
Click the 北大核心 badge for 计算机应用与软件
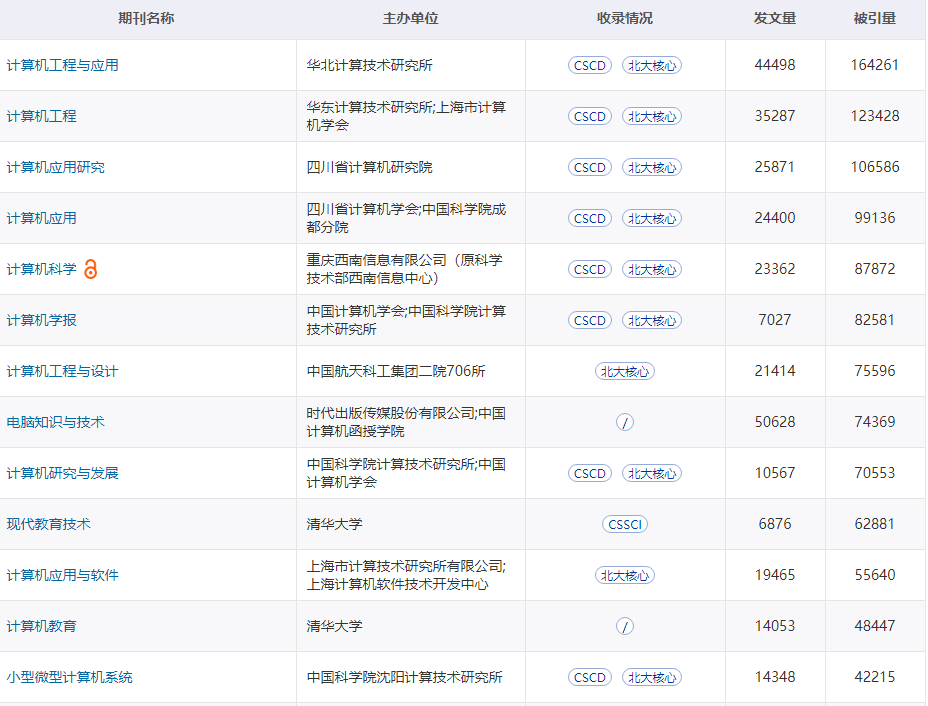624,575
